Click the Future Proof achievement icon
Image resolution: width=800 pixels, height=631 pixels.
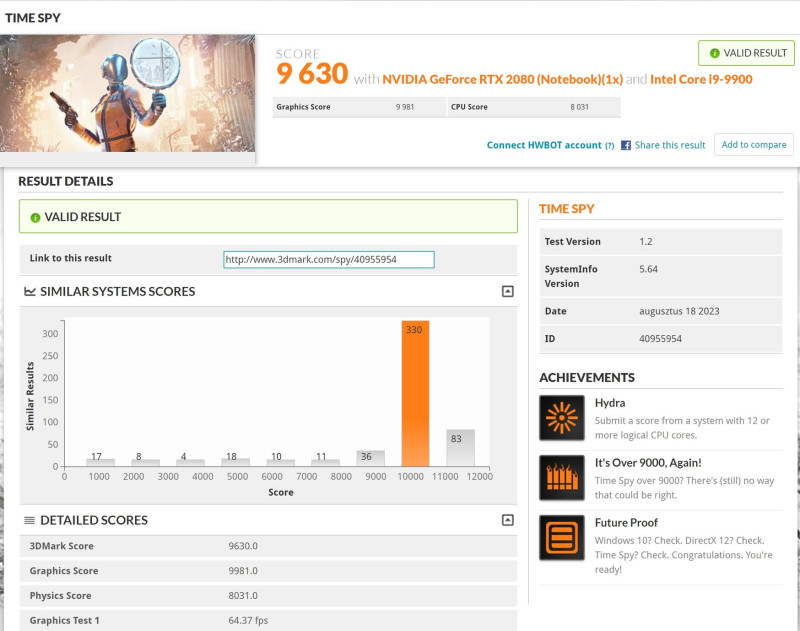pos(562,538)
